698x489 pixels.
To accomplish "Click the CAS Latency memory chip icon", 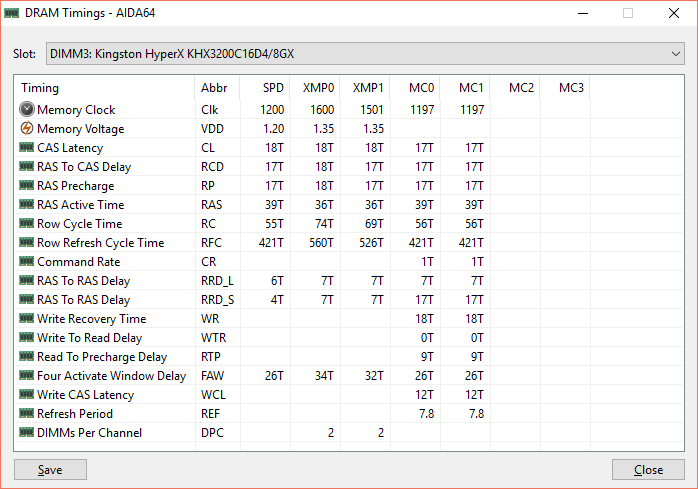I will tap(27, 148).
